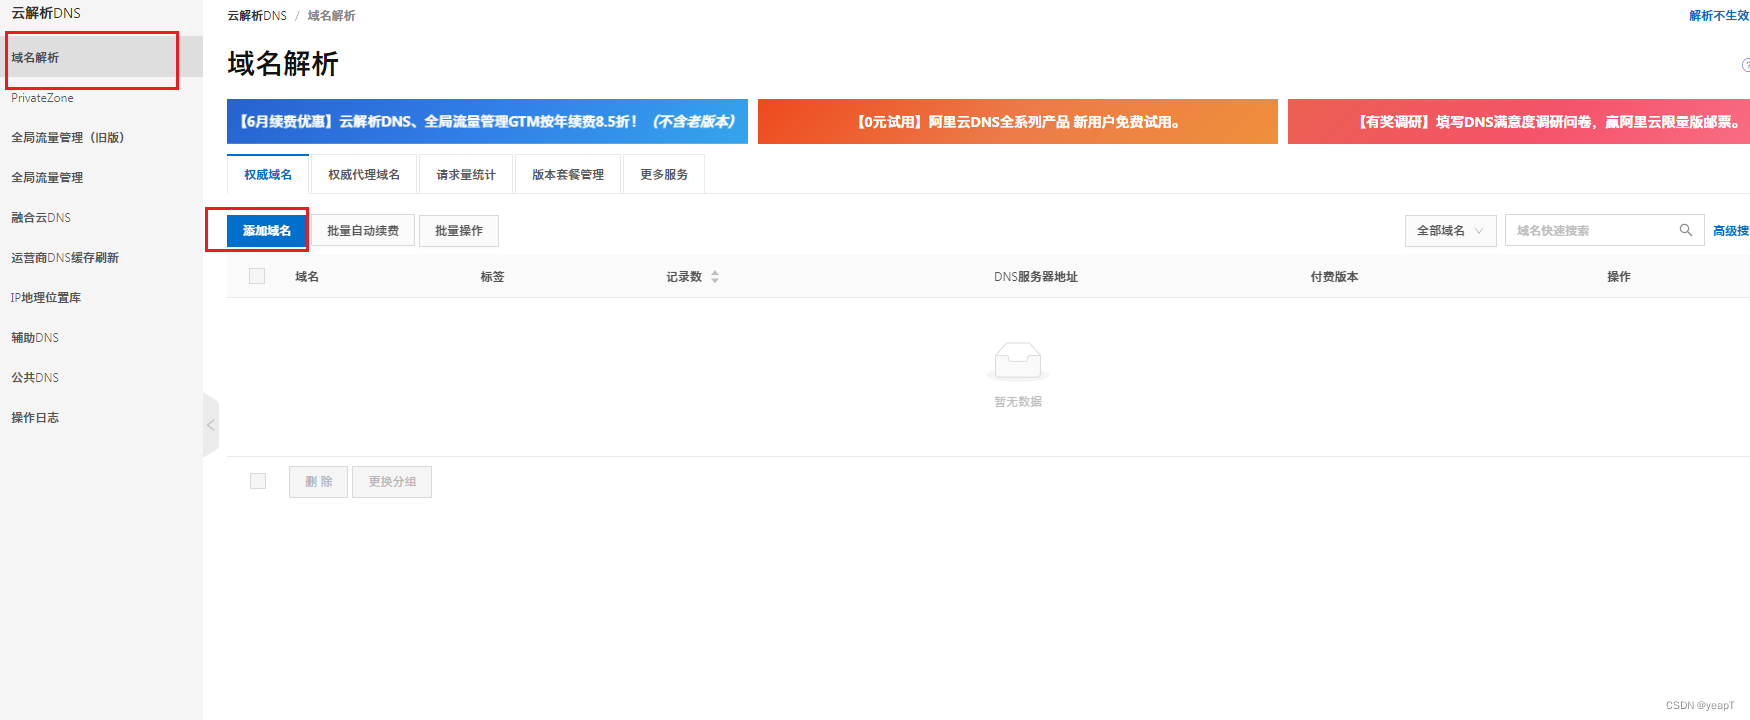Open the 全部域名 dropdown
The width and height of the screenshot is (1750, 720).
1450,230
